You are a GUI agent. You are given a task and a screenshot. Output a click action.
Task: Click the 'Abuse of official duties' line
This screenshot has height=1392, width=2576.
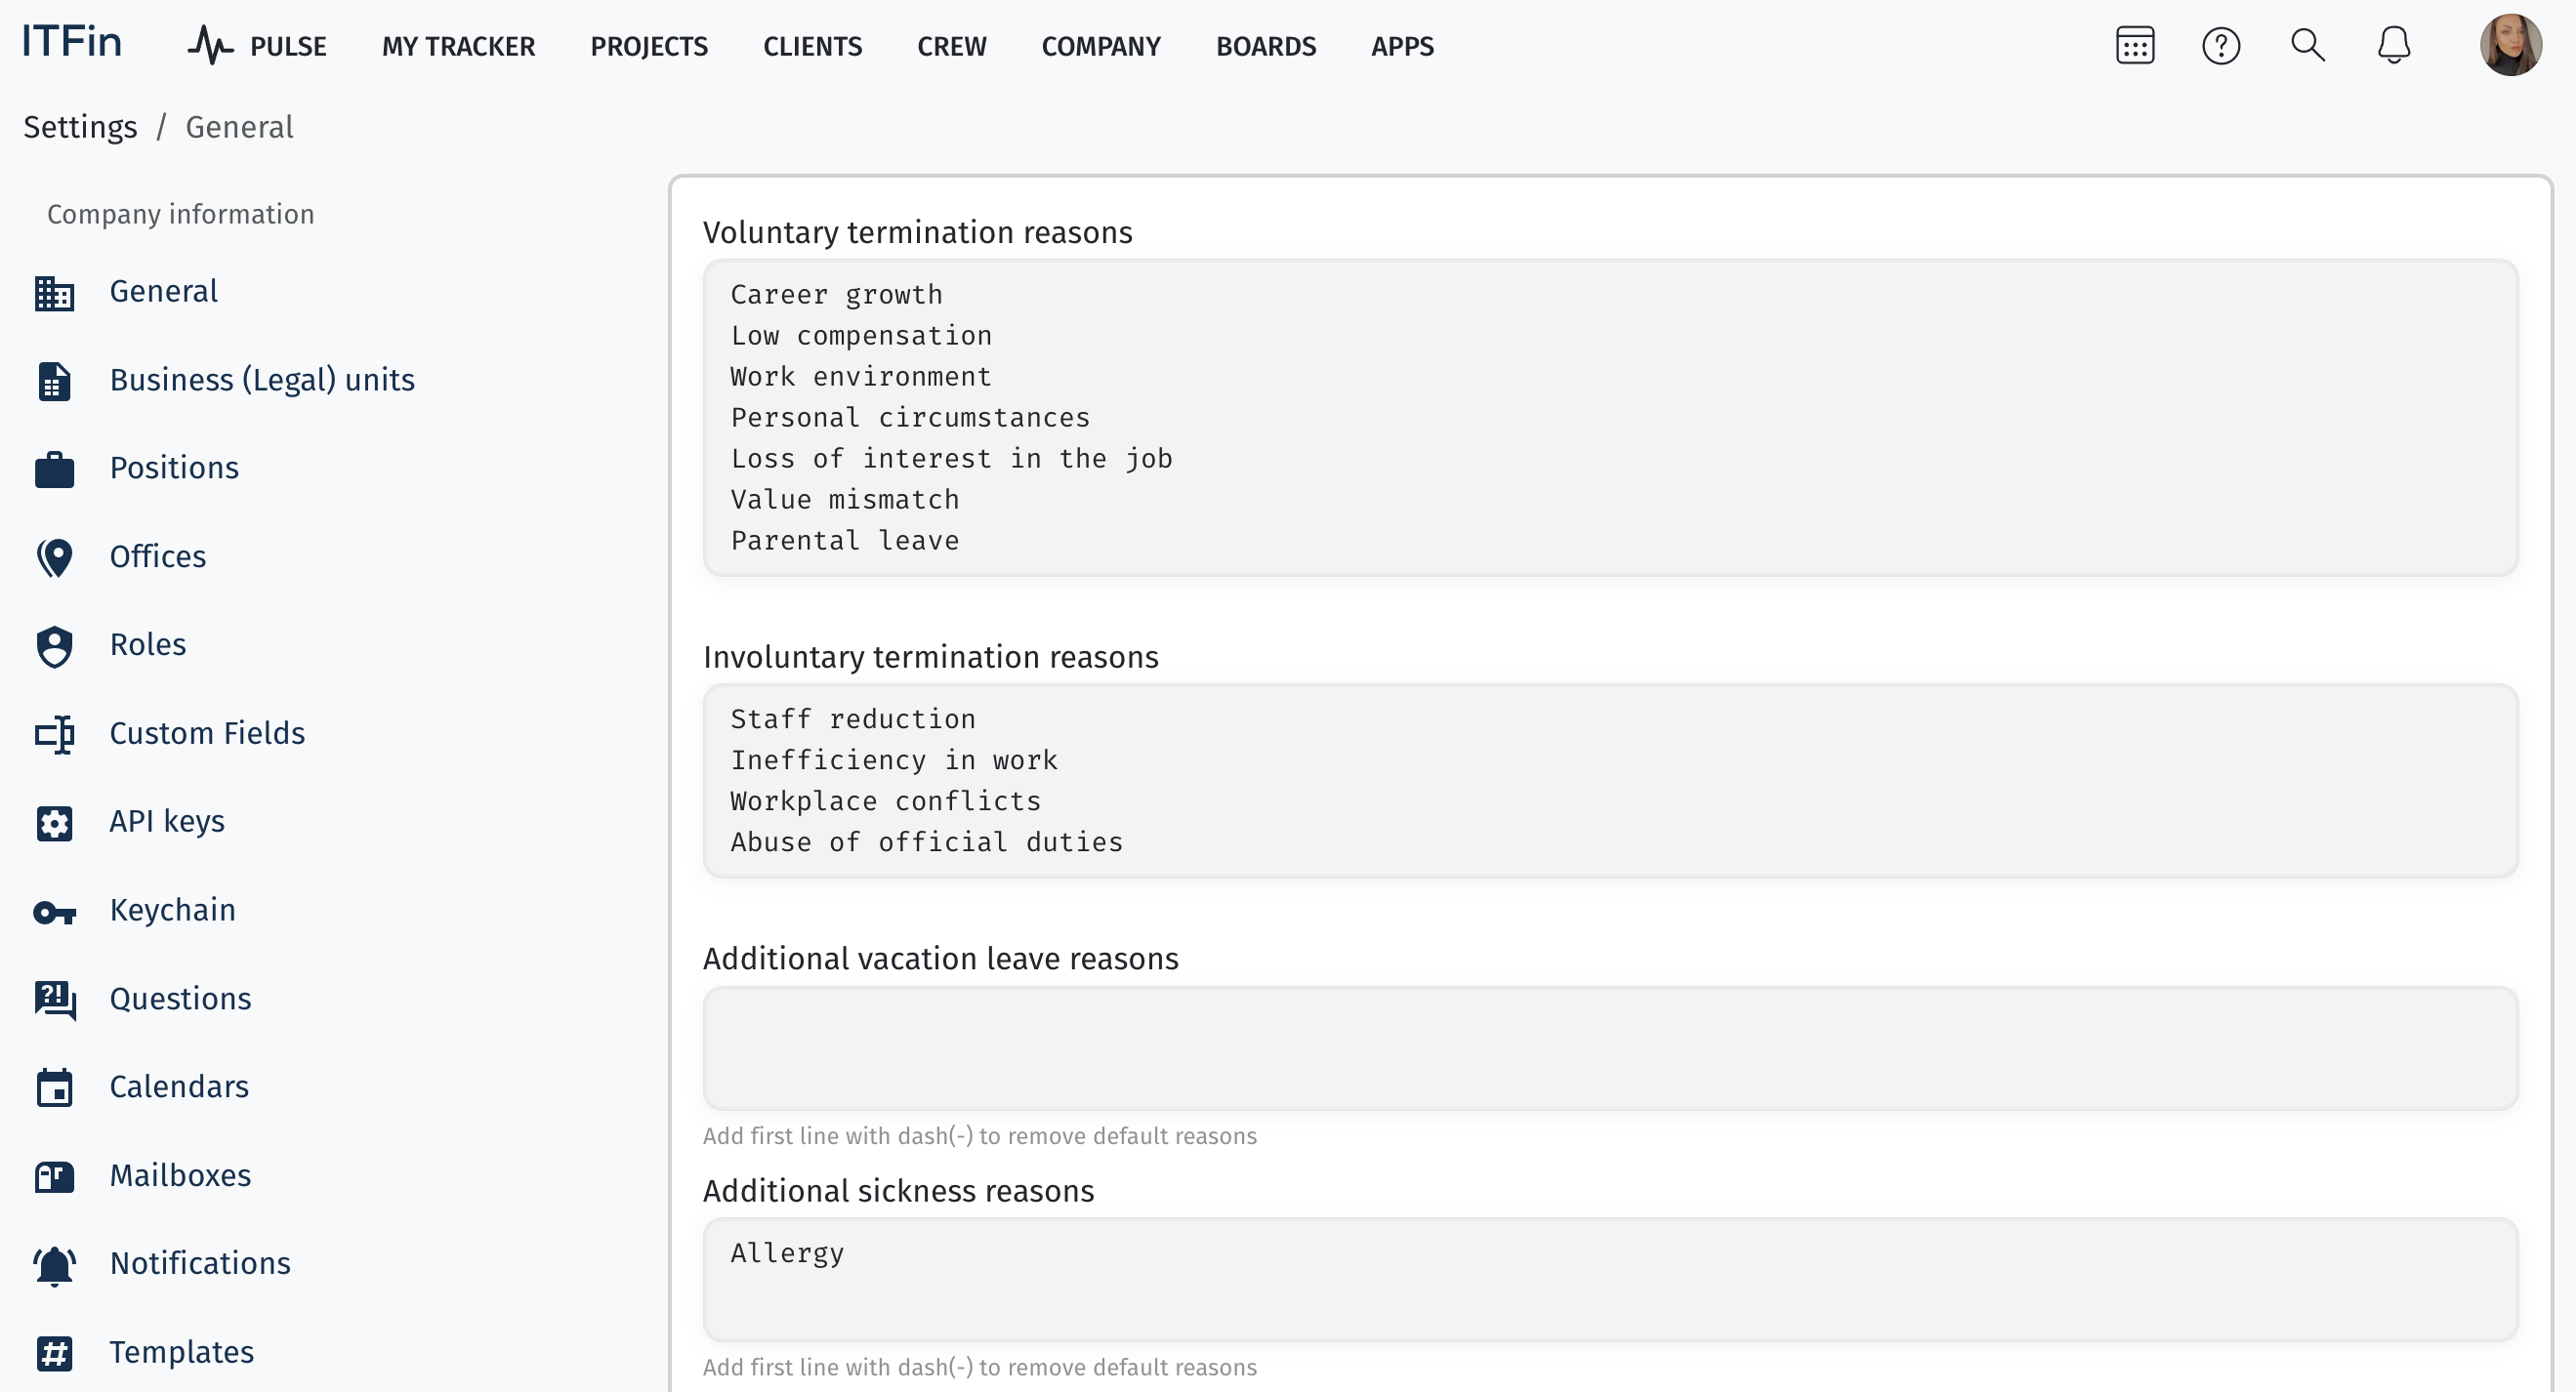pos(927,842)
